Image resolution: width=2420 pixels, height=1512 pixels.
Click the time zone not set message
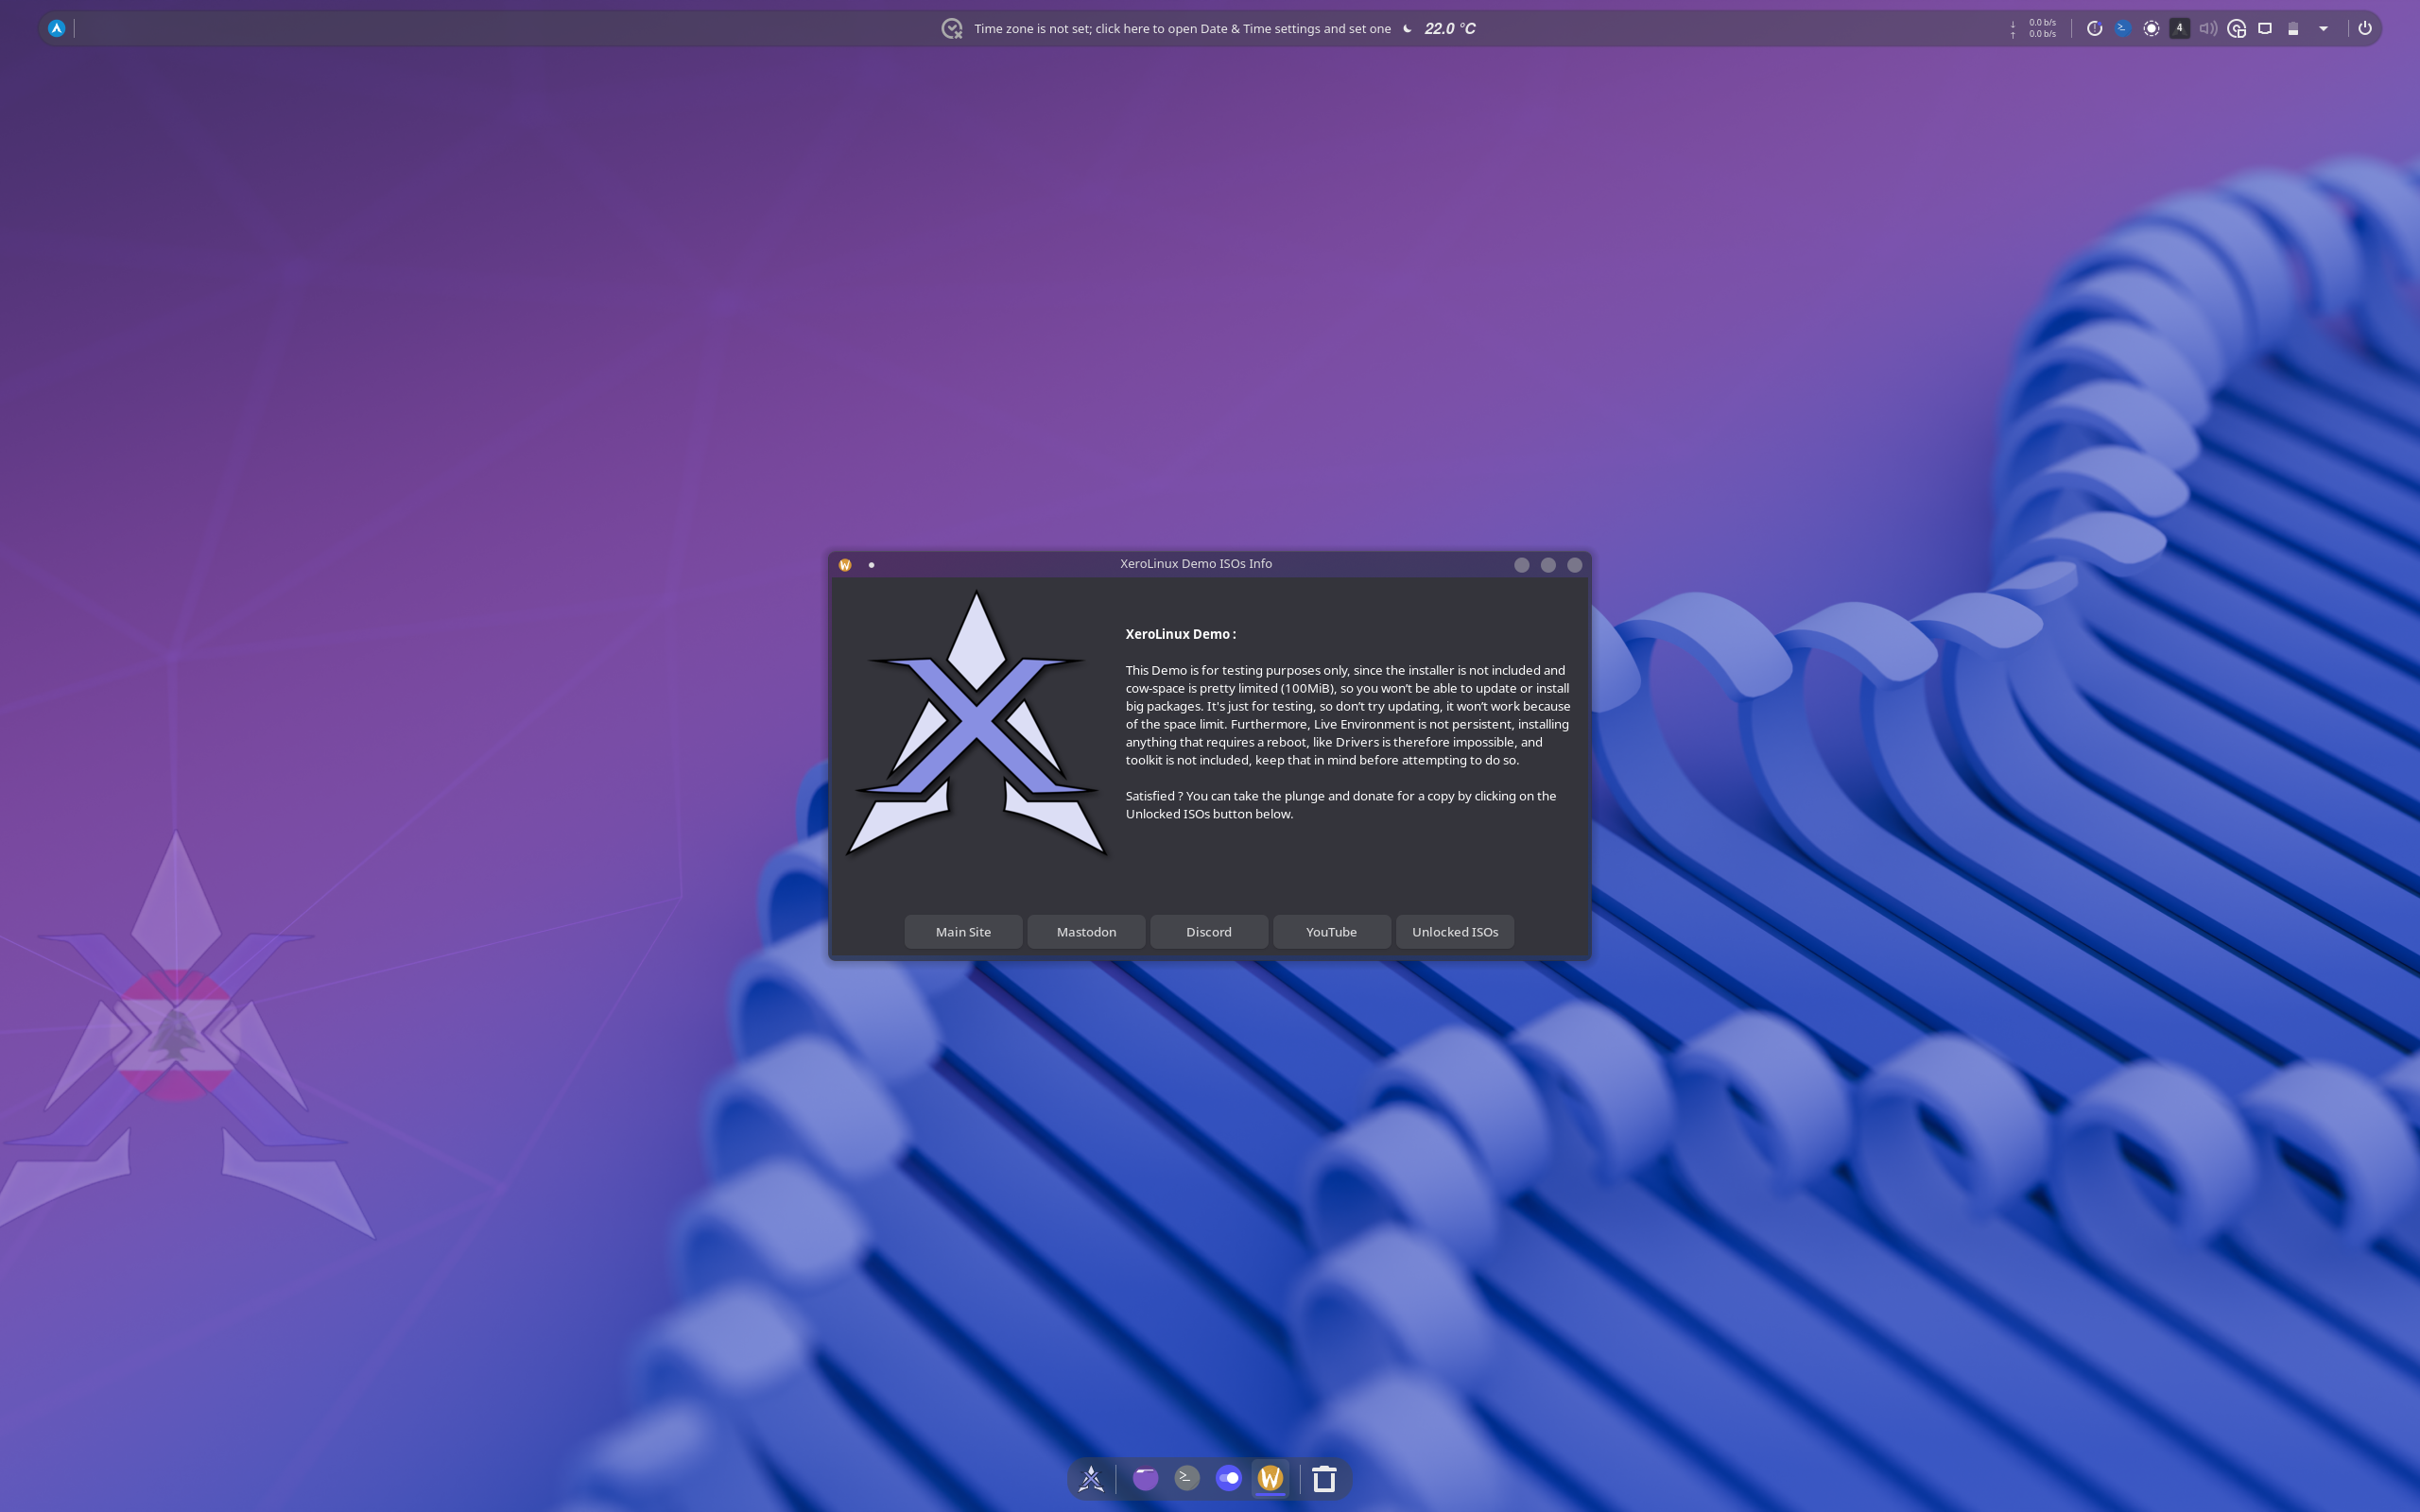pyautogui.click(x=1182, y=28)
